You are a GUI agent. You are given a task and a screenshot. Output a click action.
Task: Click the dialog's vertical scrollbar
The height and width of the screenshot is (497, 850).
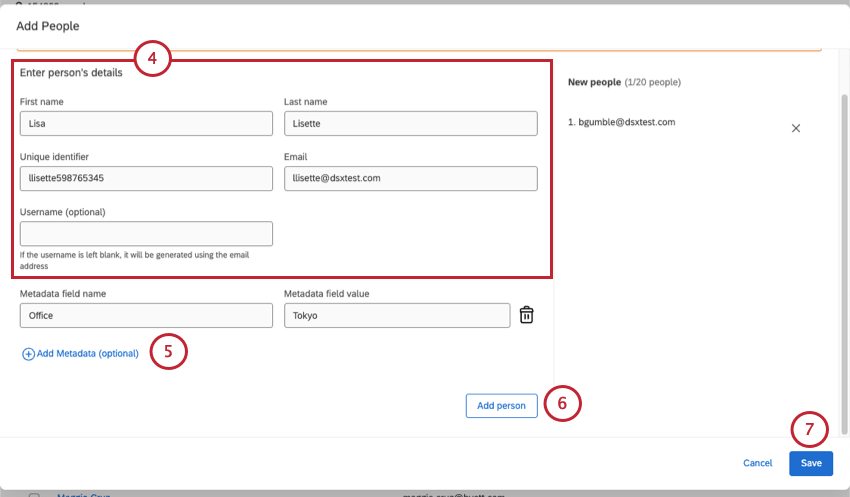click(843, 264)
